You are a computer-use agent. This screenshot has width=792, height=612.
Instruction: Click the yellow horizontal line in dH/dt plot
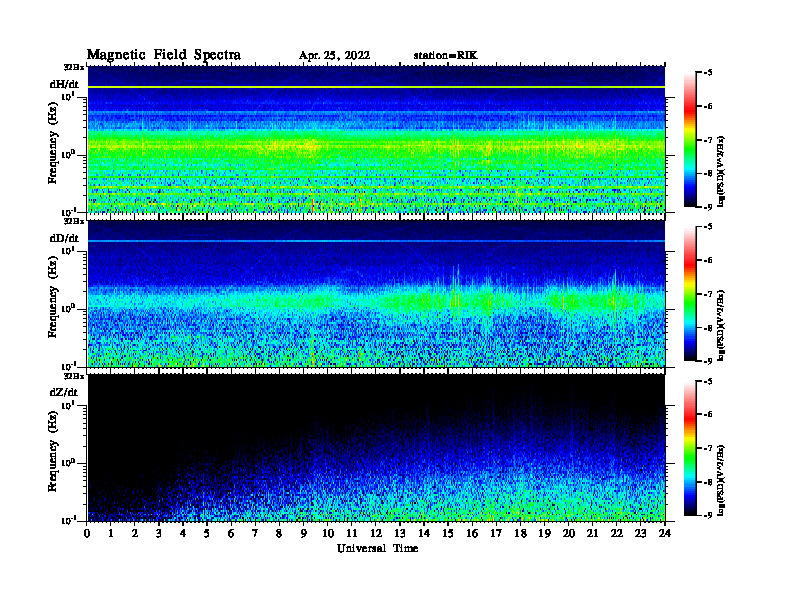click(x=376, y=87)
